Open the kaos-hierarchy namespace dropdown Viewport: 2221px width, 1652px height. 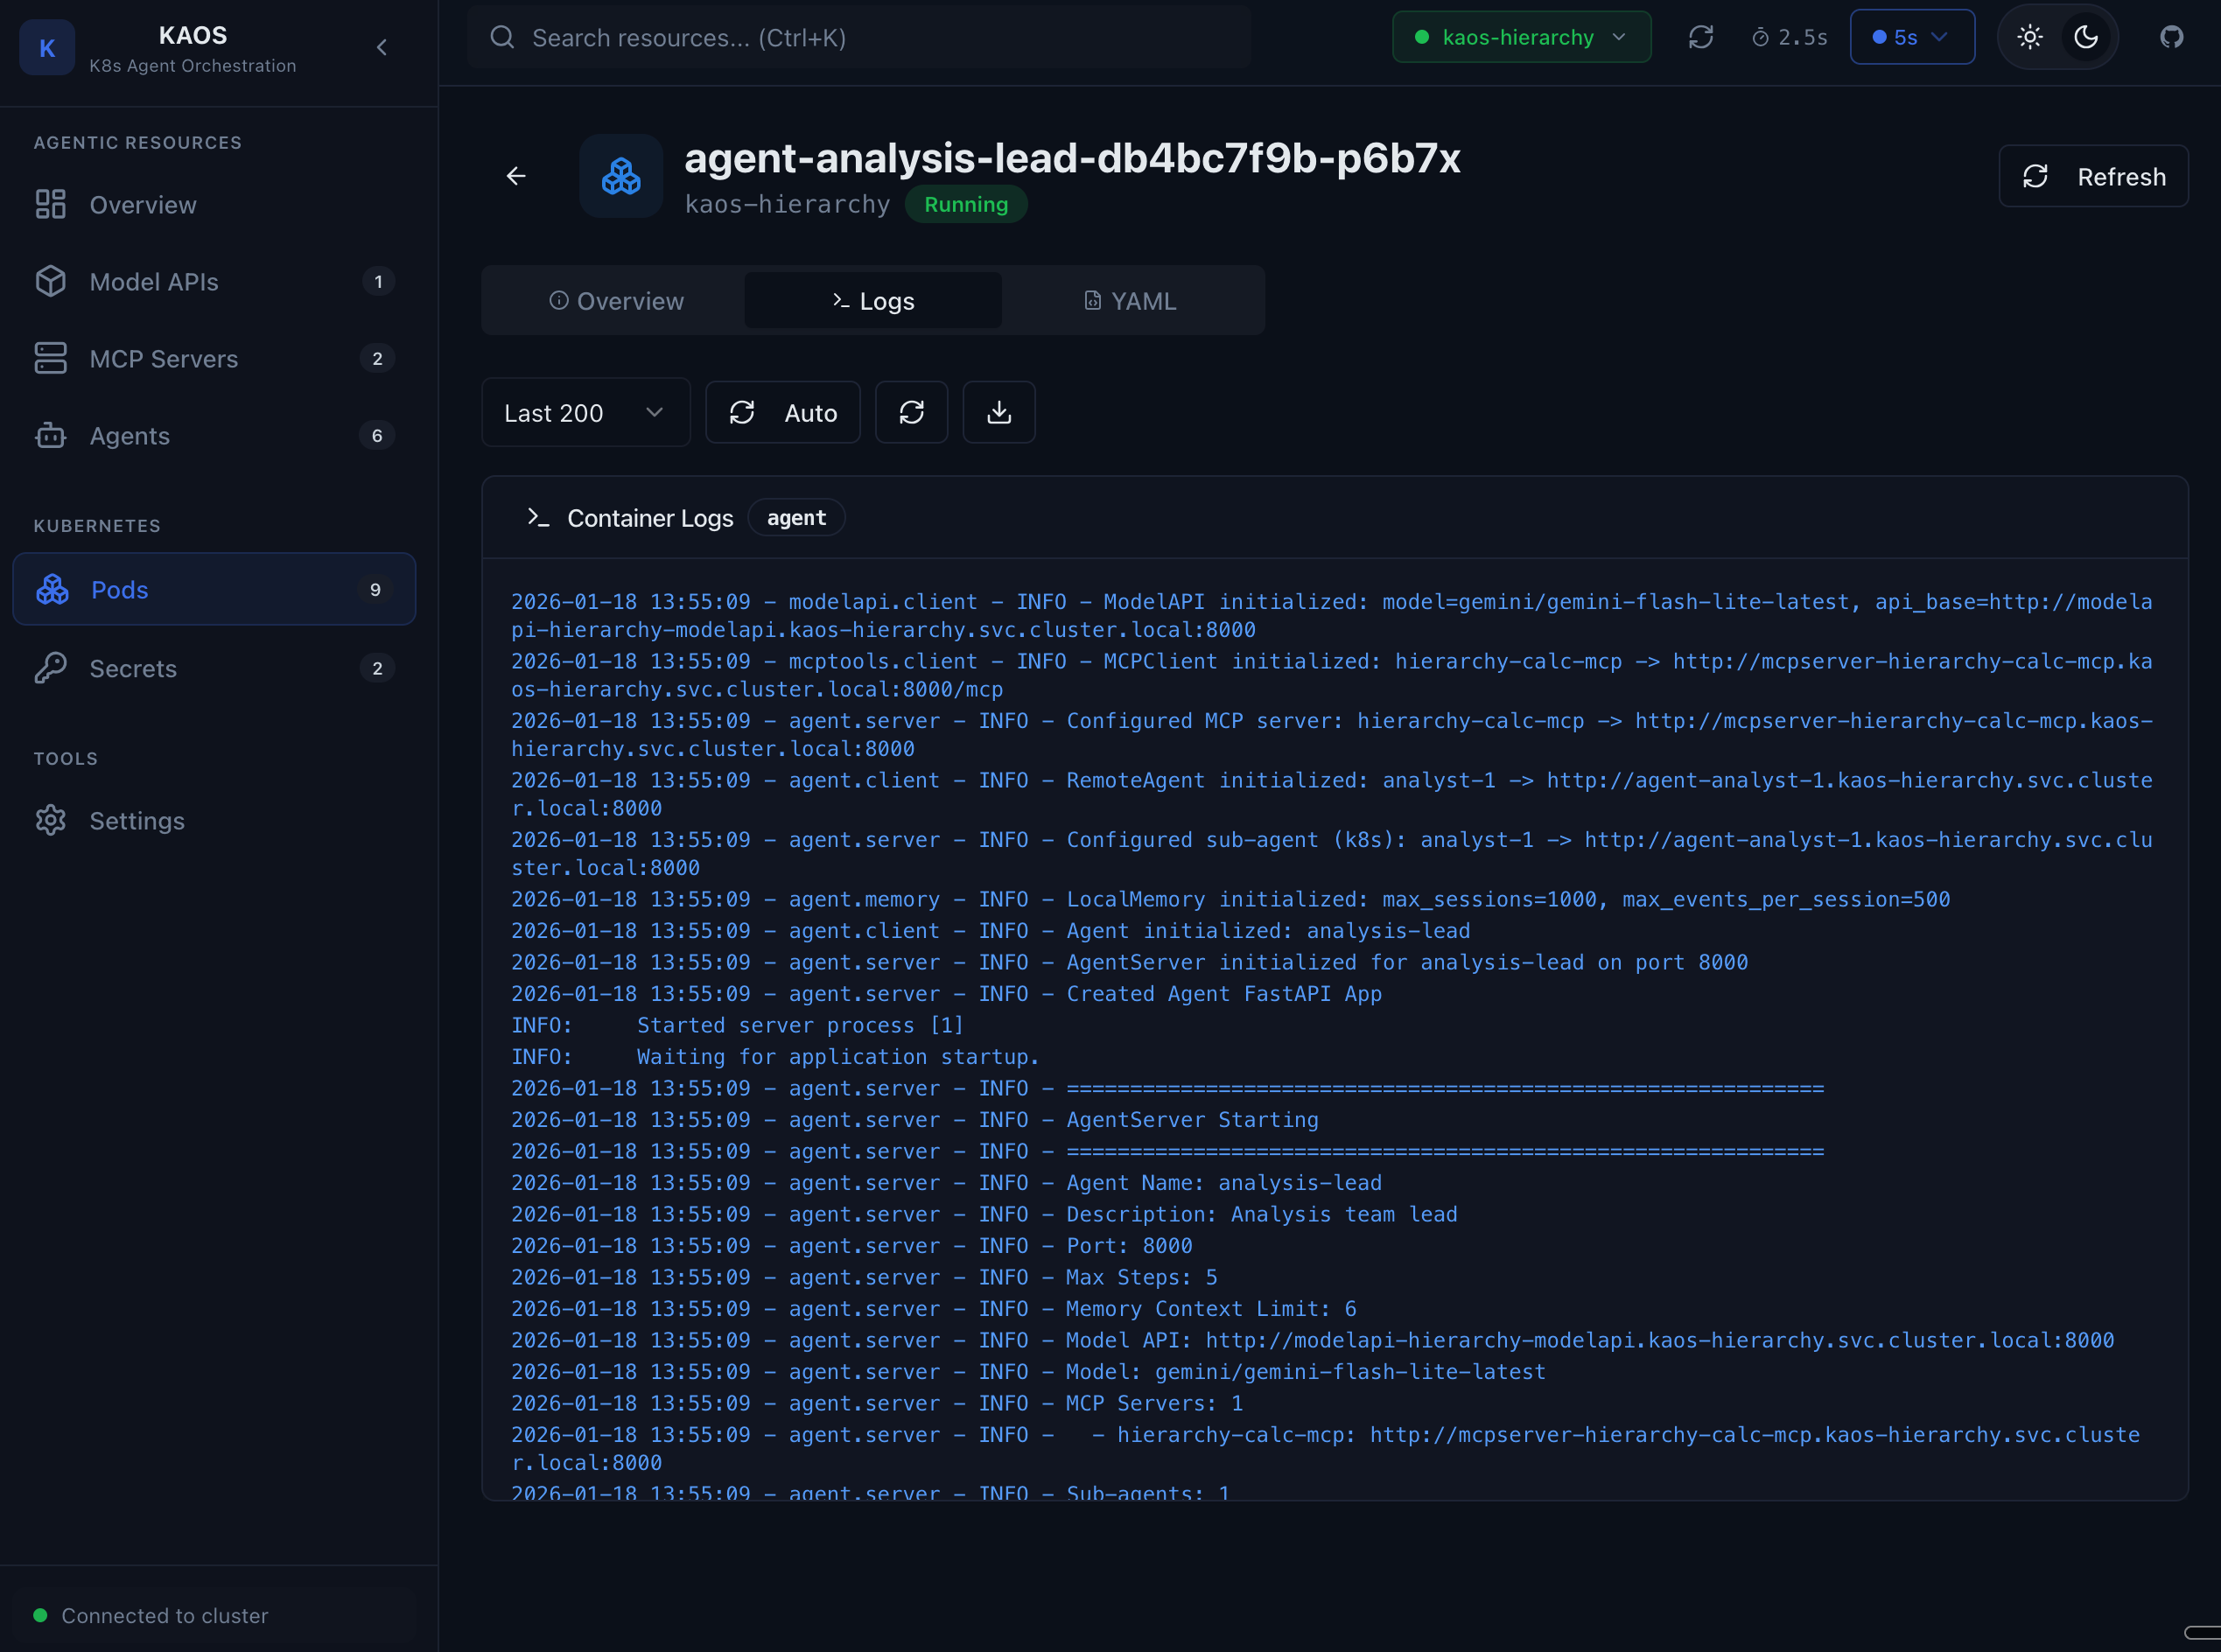pyautogui.click(x=1520, y=37)
